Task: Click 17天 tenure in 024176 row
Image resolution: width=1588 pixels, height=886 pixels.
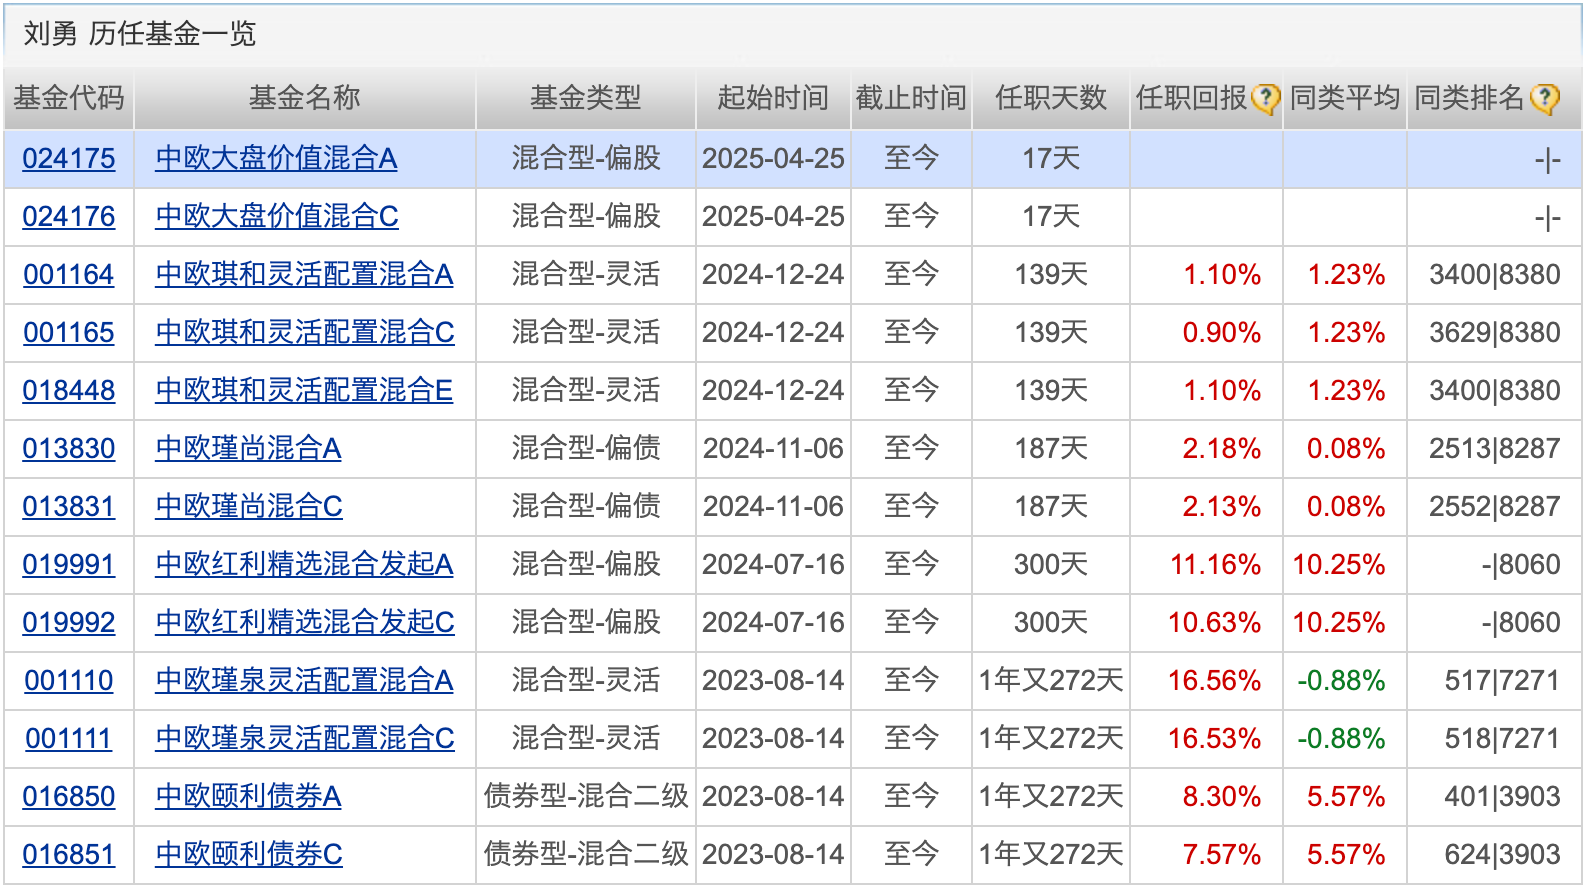Action: 1051,216
